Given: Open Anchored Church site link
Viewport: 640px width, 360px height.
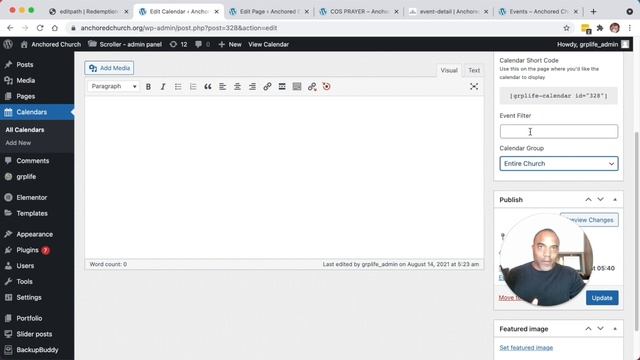Looking at the screenshot, I should coord(51,44).
